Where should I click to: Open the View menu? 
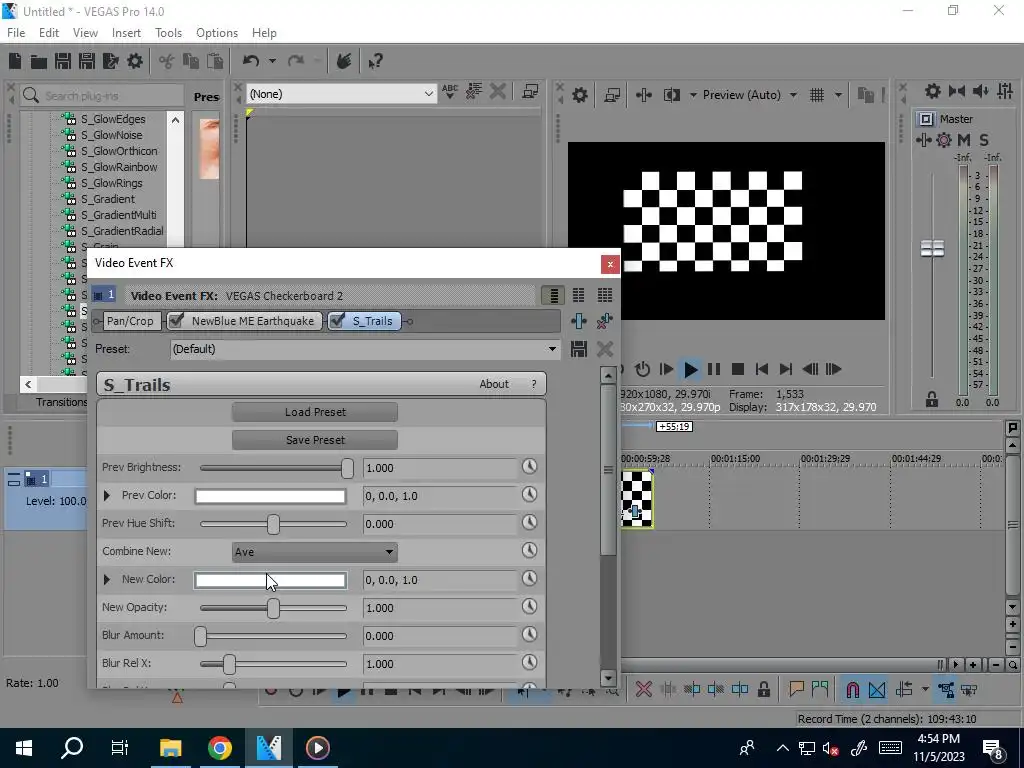coord(85,33)
